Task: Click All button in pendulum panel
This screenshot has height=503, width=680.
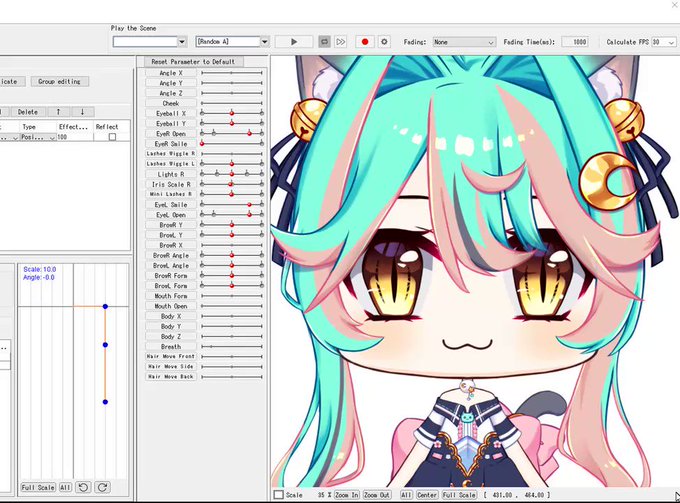Action: click(65, 487)
